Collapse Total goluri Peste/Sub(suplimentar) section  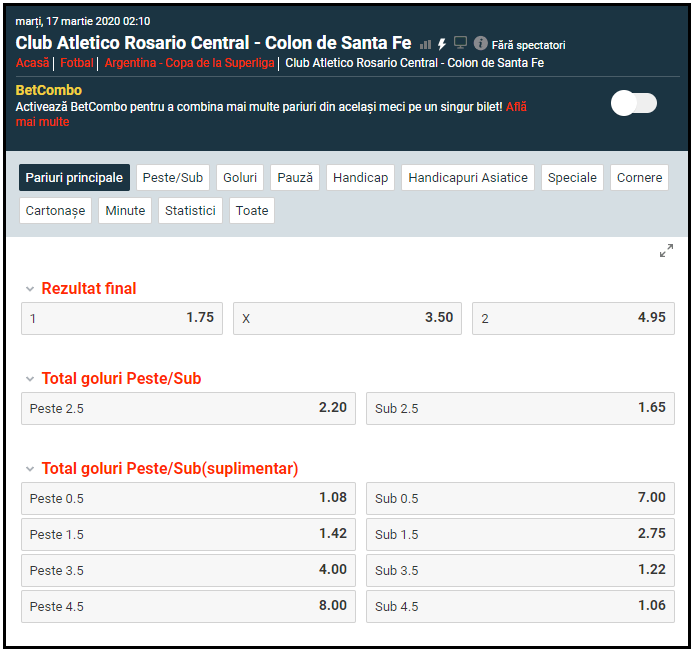[x=30, y=469]
